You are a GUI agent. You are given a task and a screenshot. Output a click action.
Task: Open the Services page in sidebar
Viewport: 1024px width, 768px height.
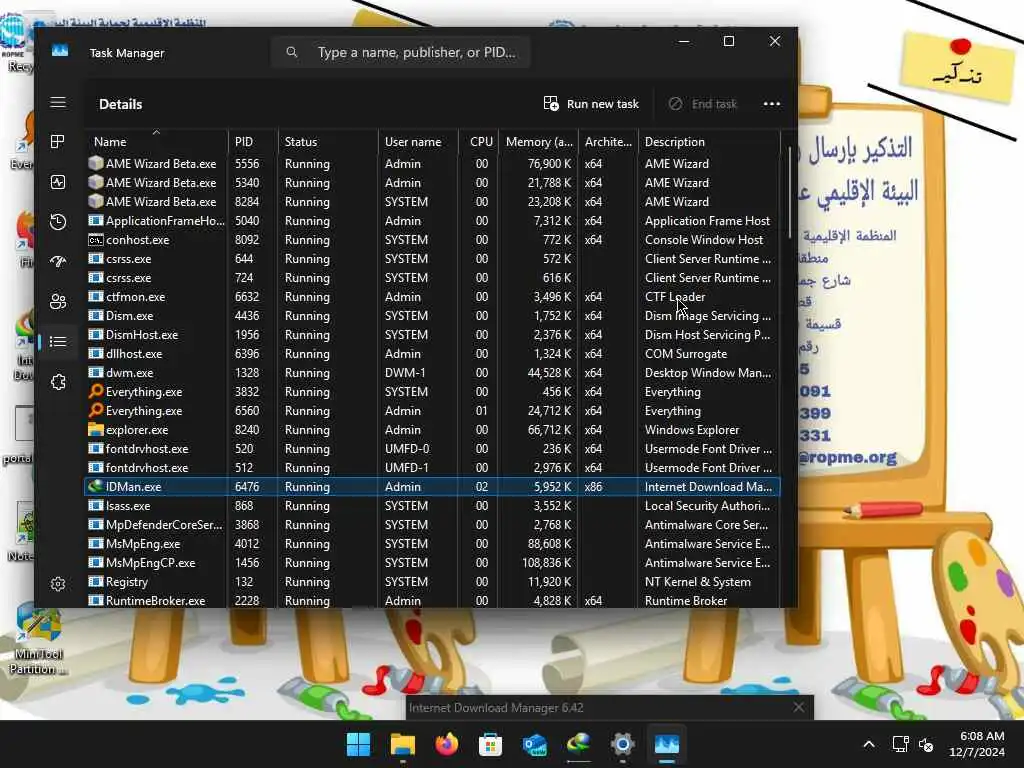58,382
